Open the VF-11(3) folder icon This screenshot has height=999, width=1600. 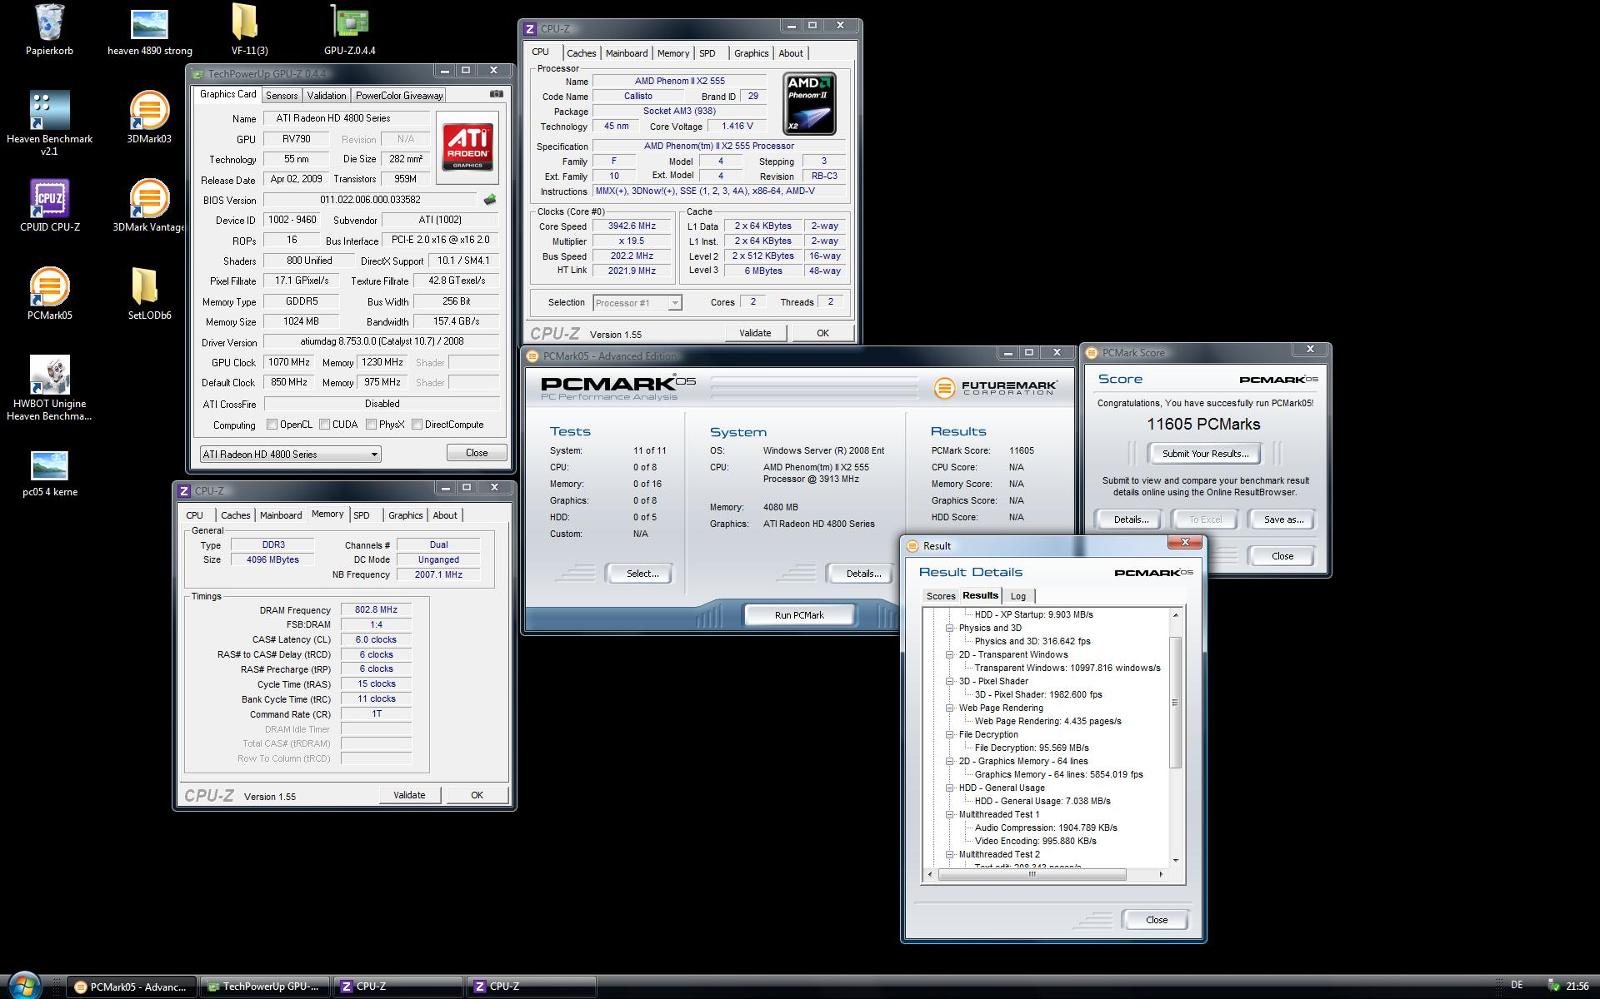249,30
